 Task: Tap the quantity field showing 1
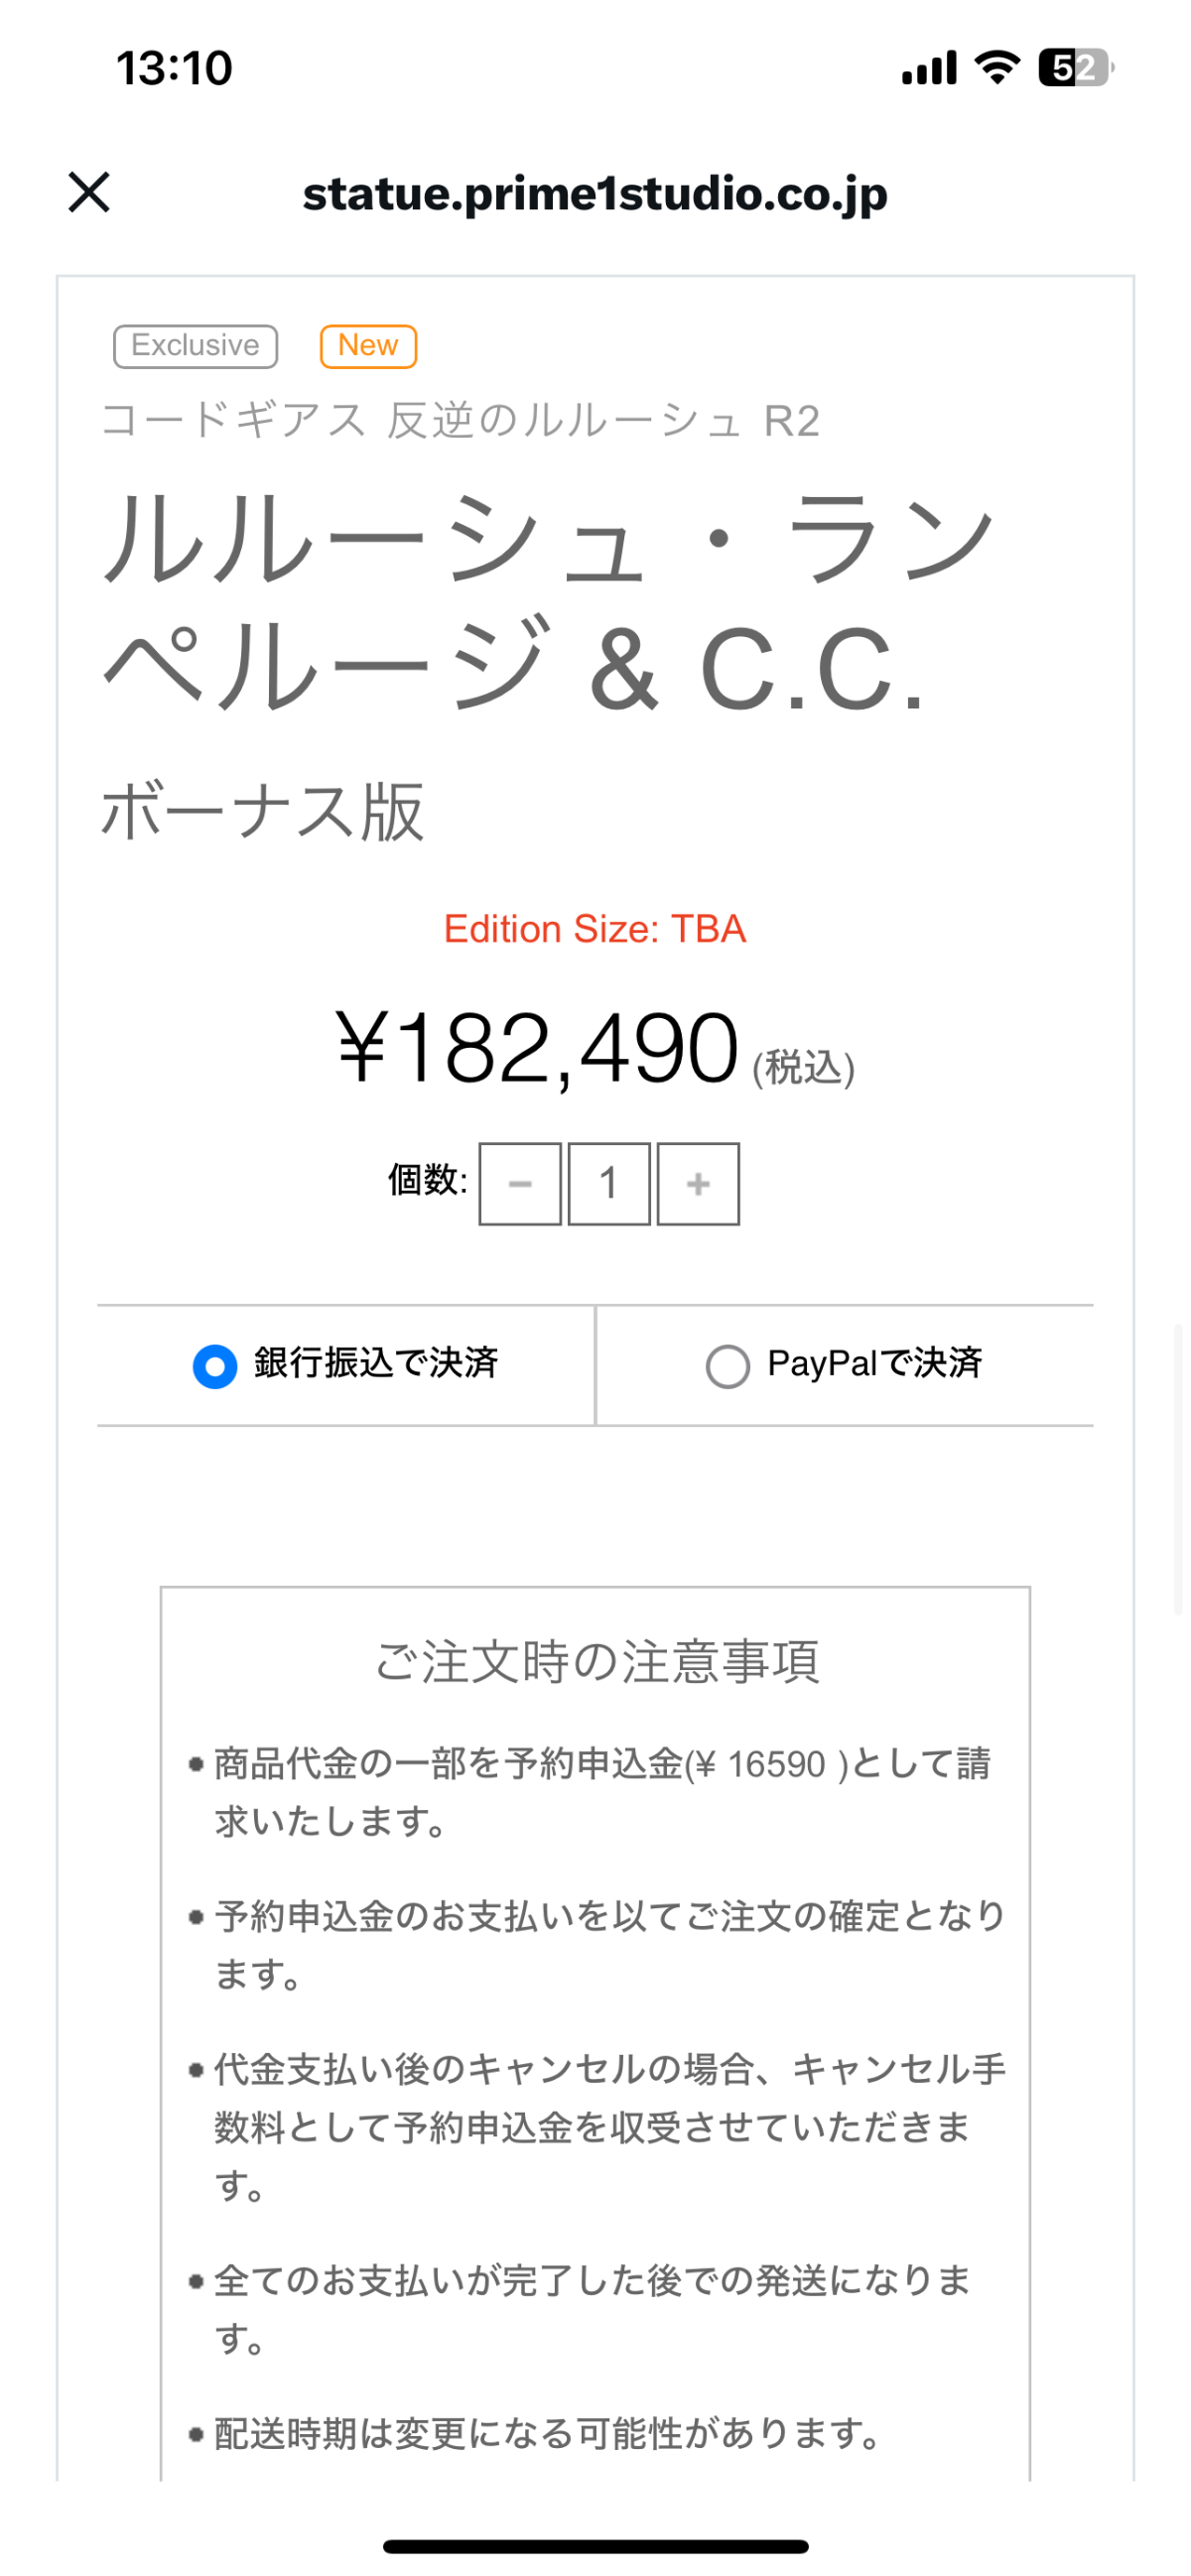[x=609, y=1184]
